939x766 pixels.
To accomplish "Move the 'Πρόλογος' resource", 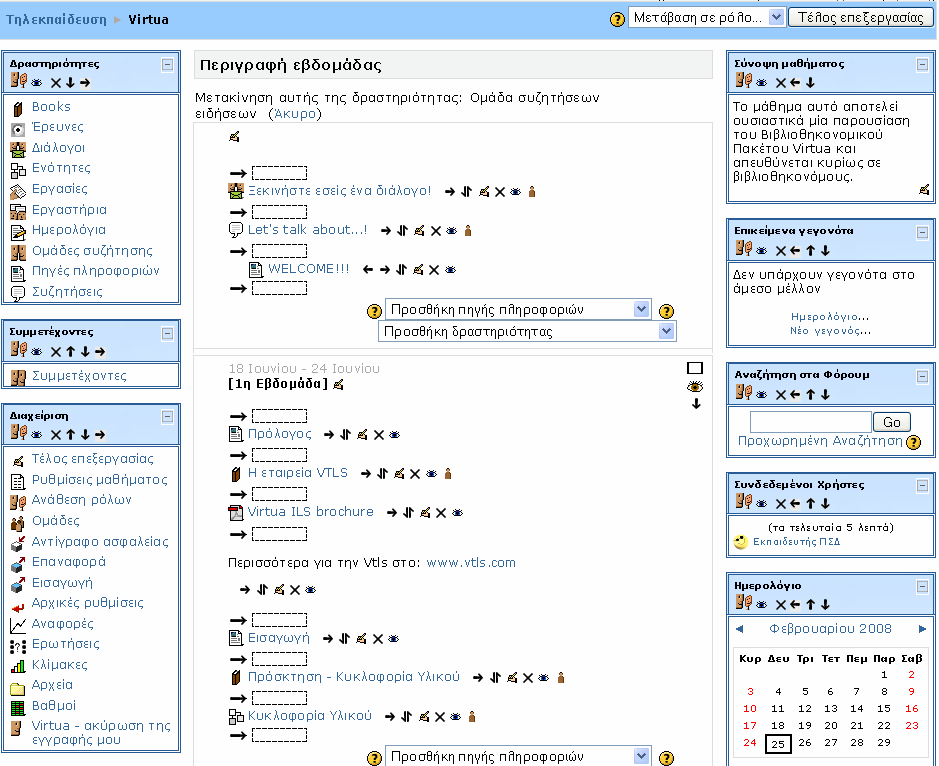I will (x=345, y=435).
